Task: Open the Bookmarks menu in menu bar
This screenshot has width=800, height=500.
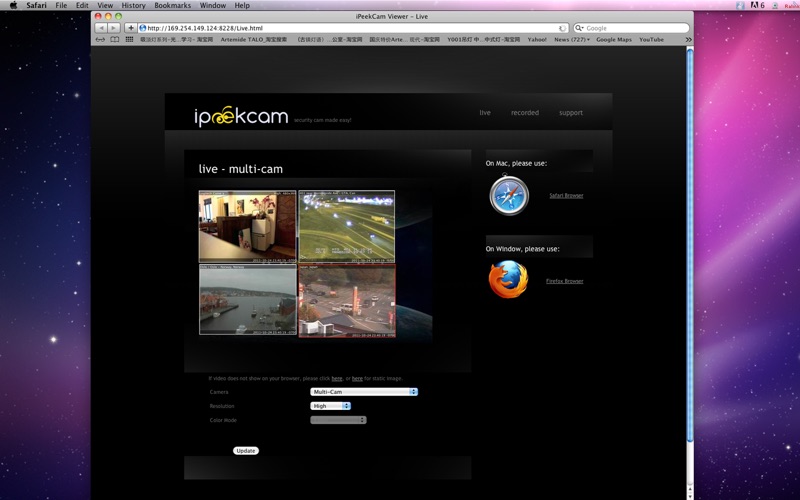Action: 172,5
